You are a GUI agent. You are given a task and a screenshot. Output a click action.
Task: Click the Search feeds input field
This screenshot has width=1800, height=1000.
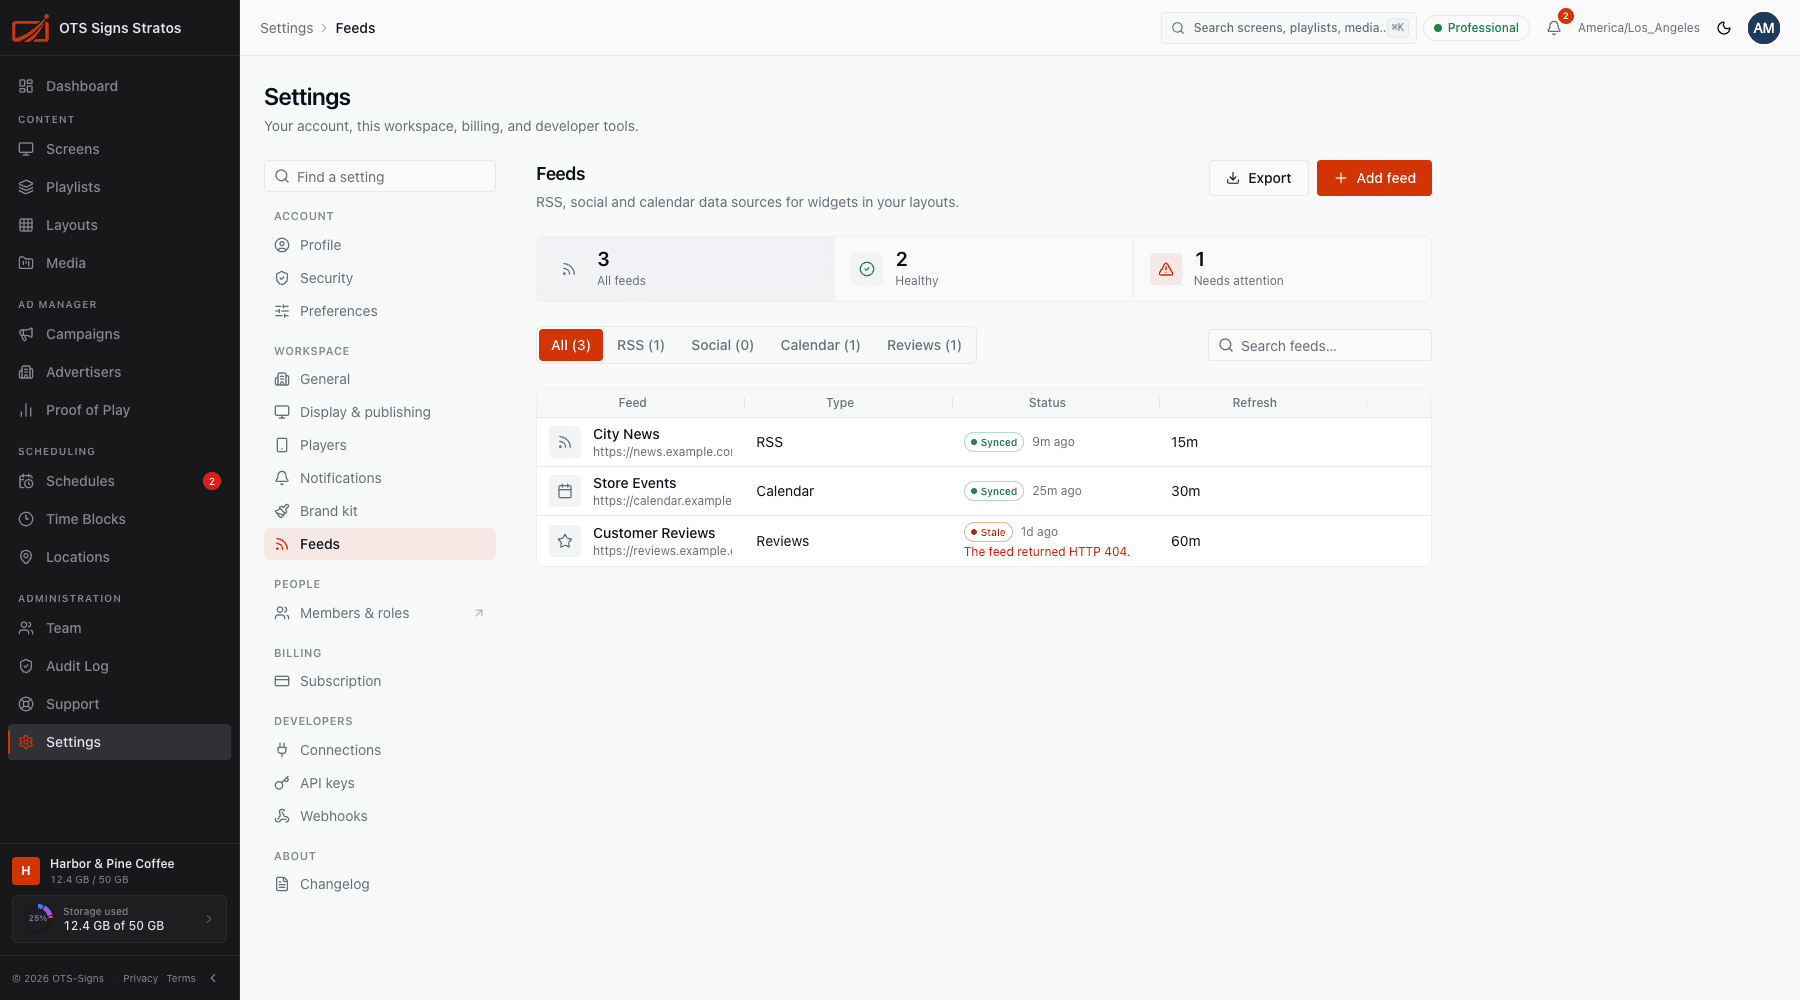coord(1320,345)
